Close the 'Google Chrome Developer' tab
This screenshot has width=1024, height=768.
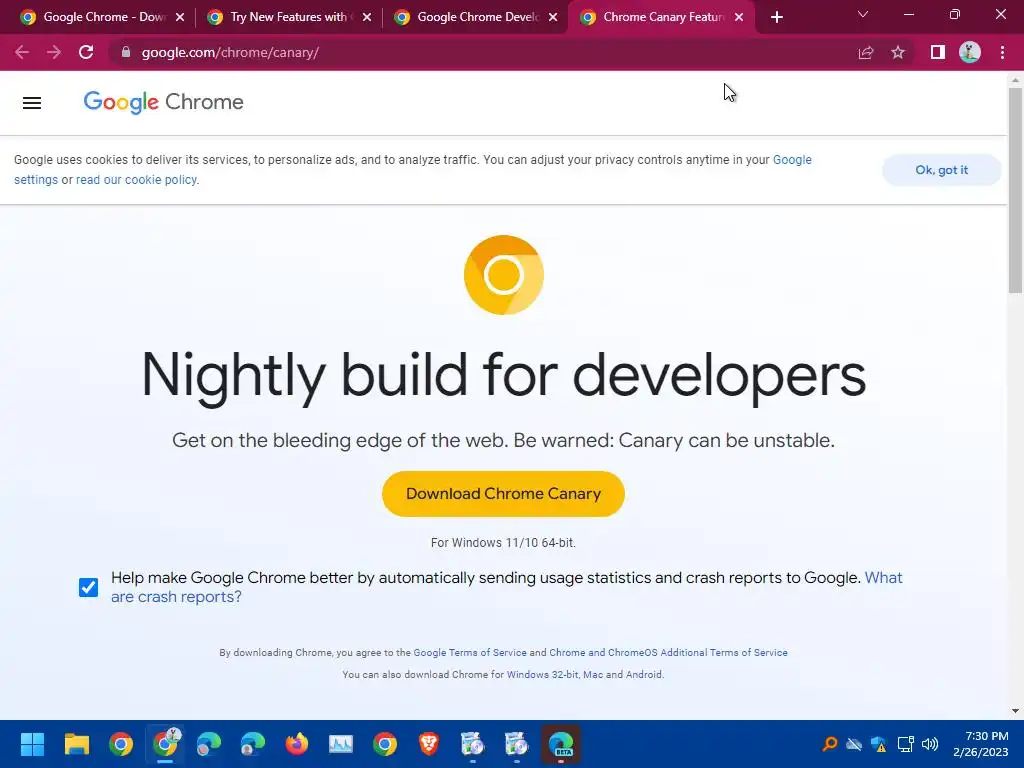click(554, 17)
